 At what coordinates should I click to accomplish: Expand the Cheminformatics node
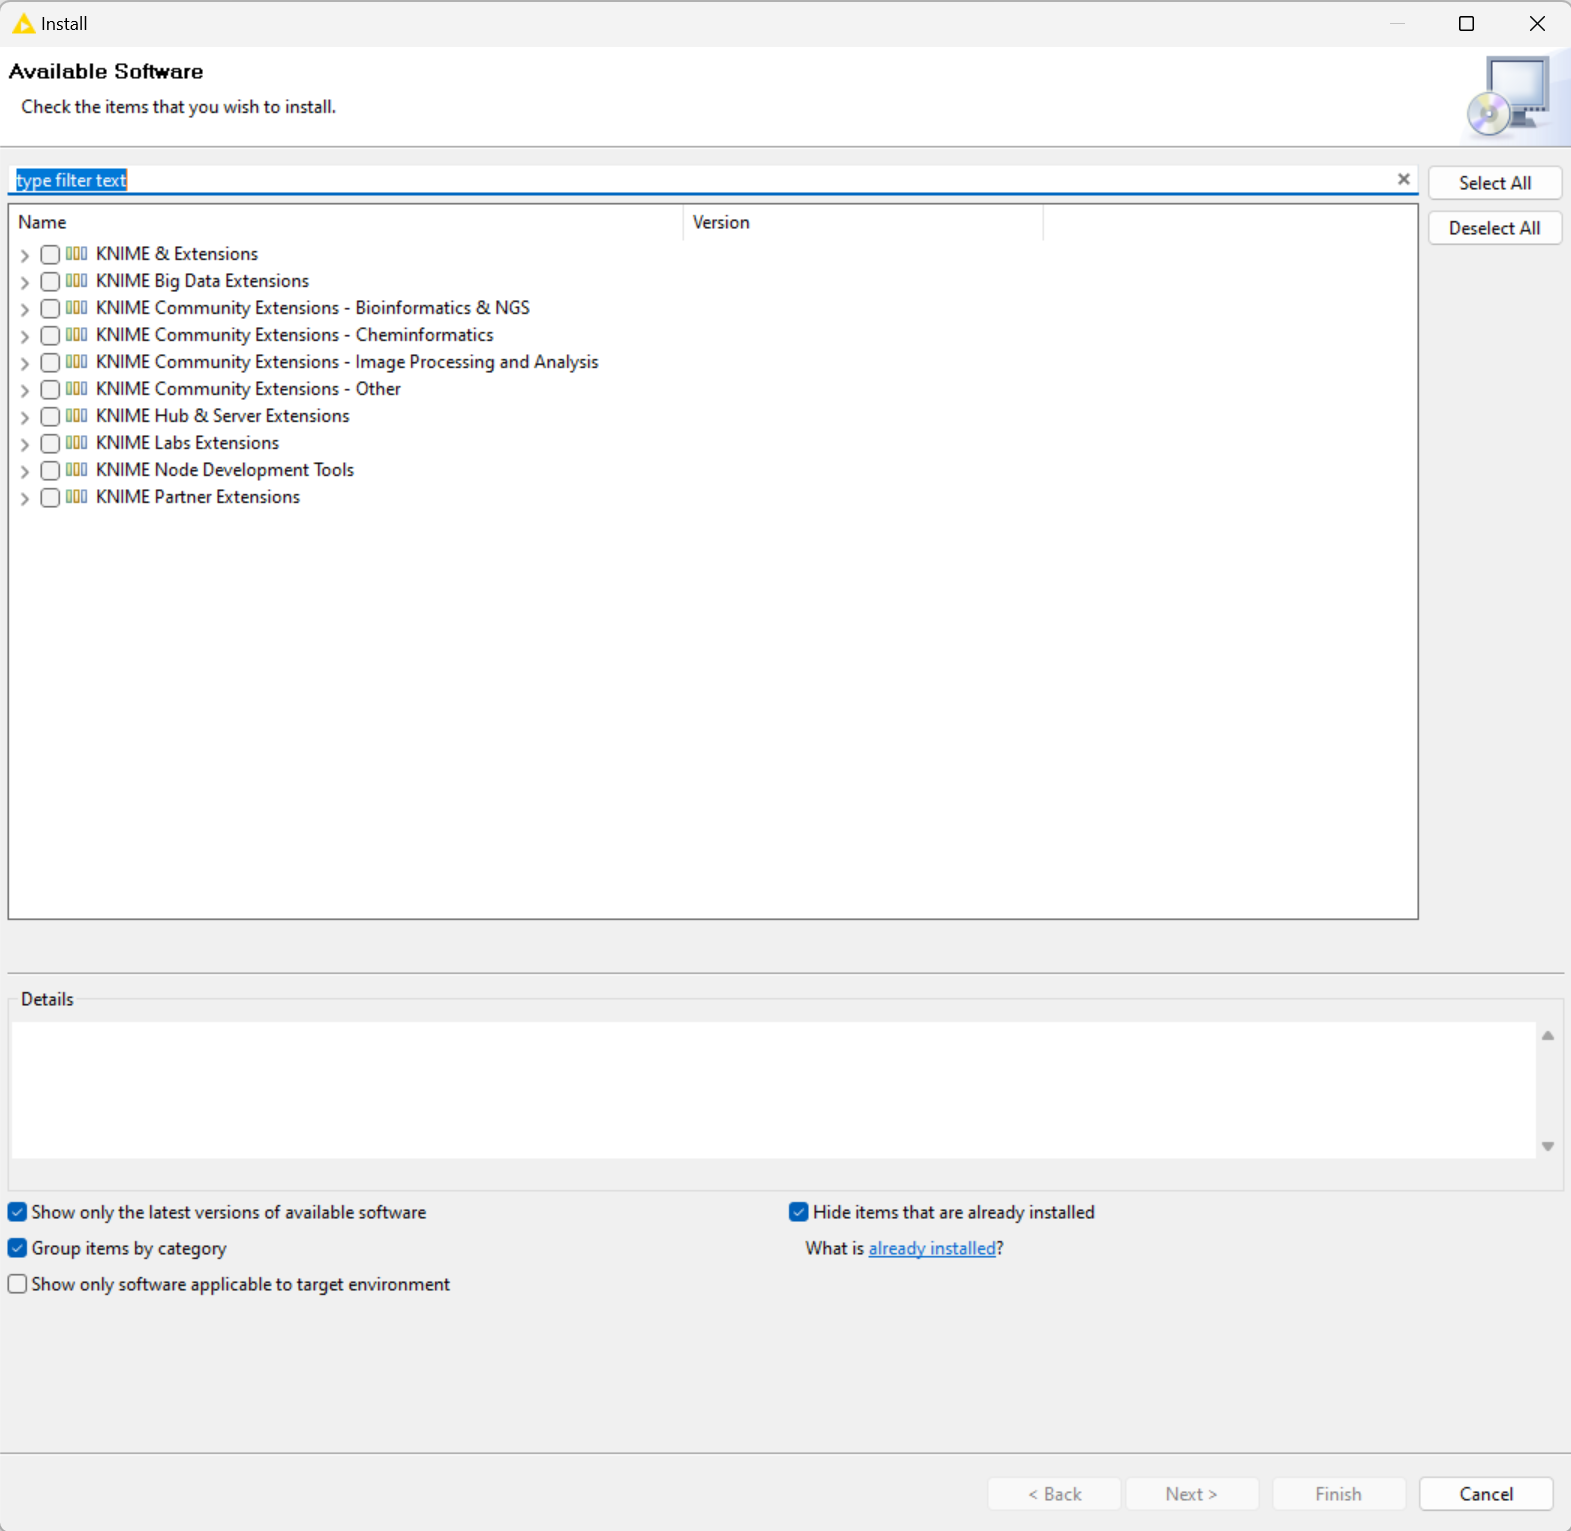tap(25, 337)
